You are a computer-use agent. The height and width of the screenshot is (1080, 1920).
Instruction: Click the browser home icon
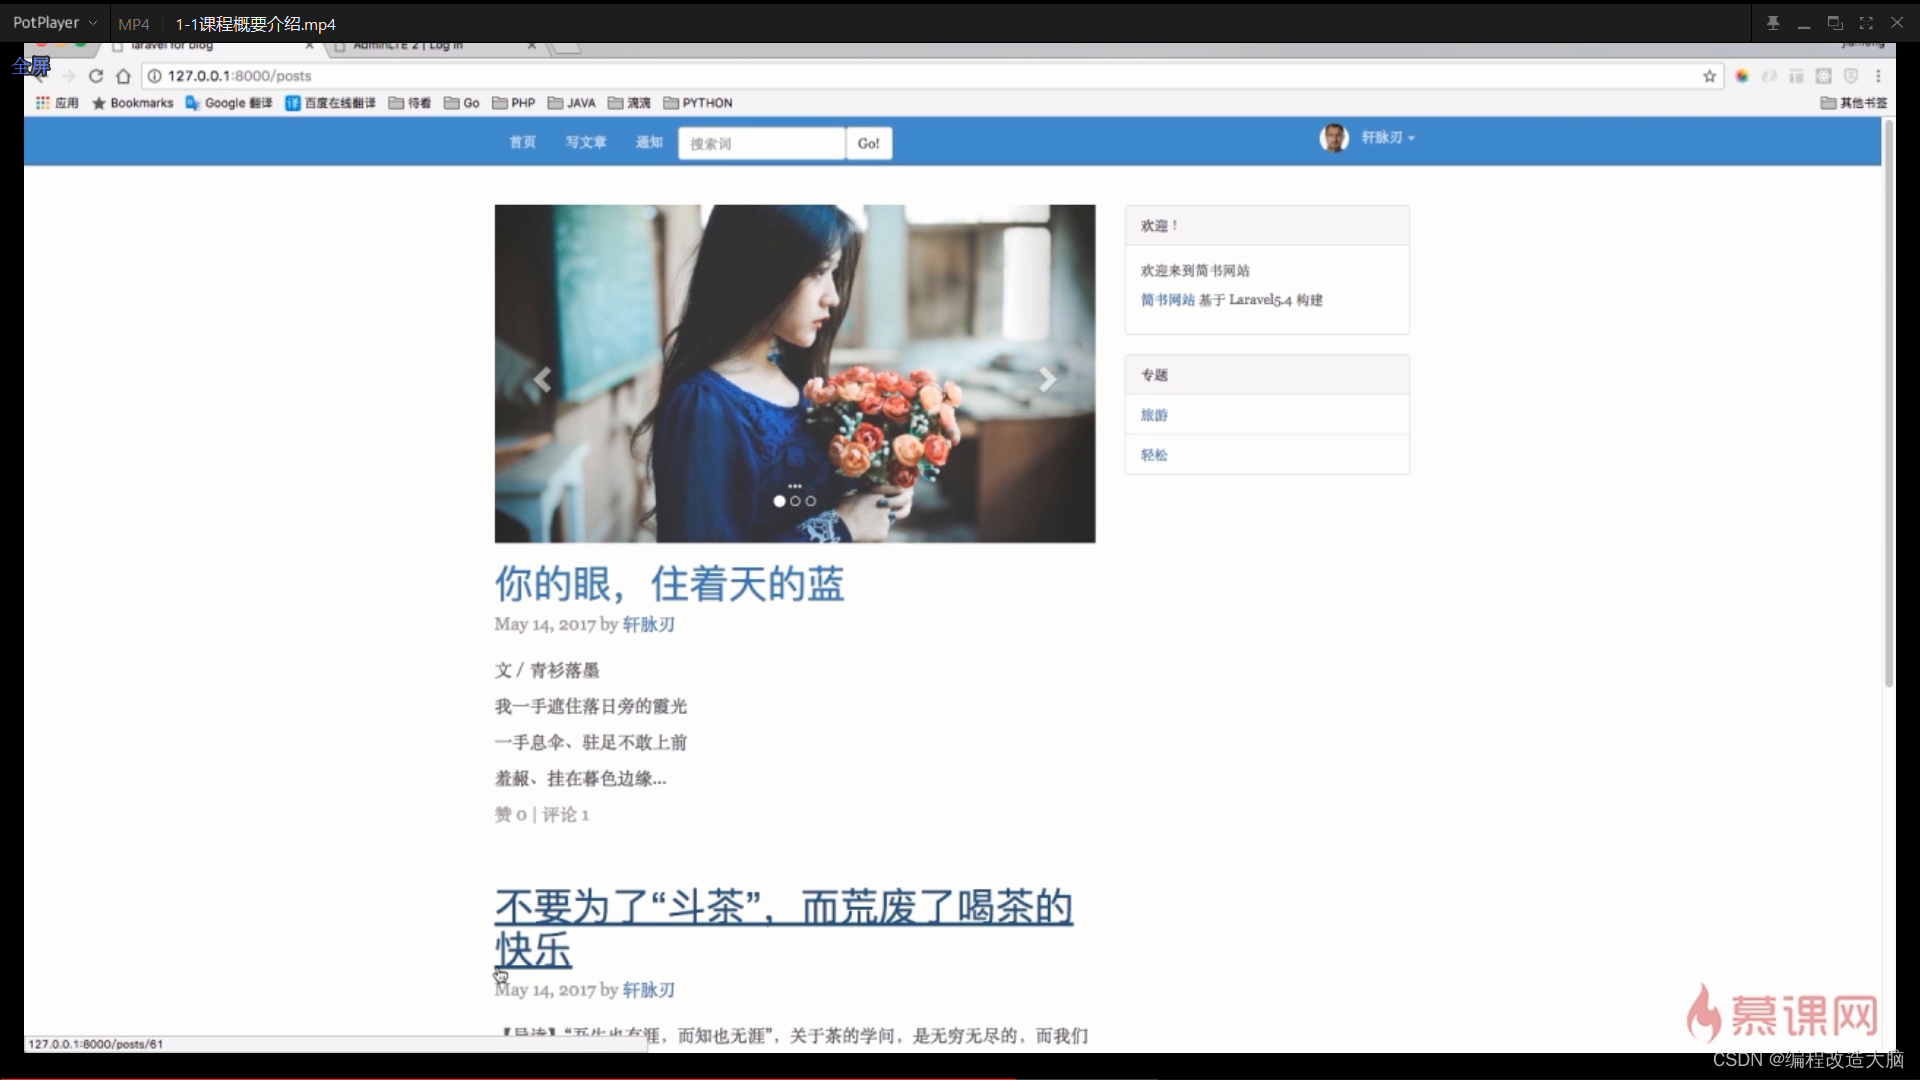[123, 76]
